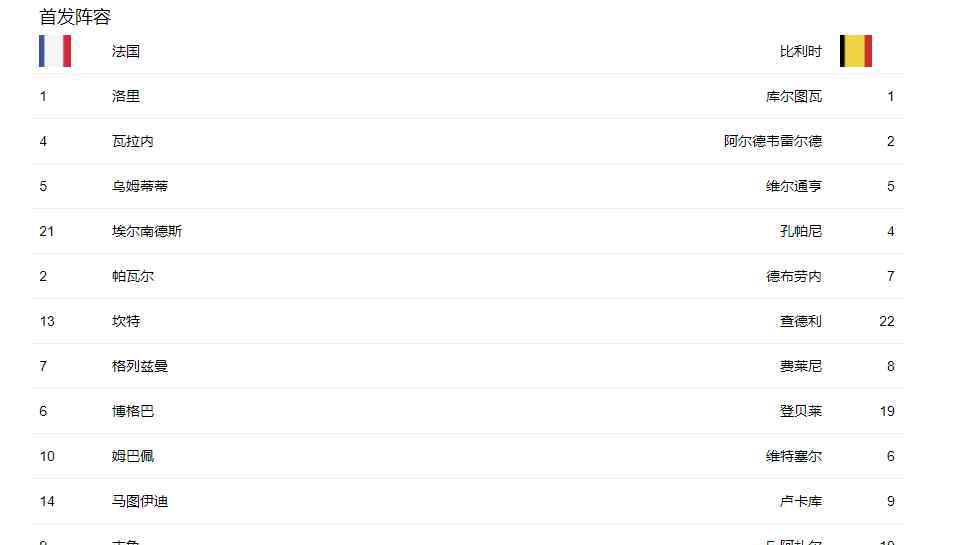This screenshot has height=545, width=960.
Task: Click the France flag icon
Action: click(55, 51)
